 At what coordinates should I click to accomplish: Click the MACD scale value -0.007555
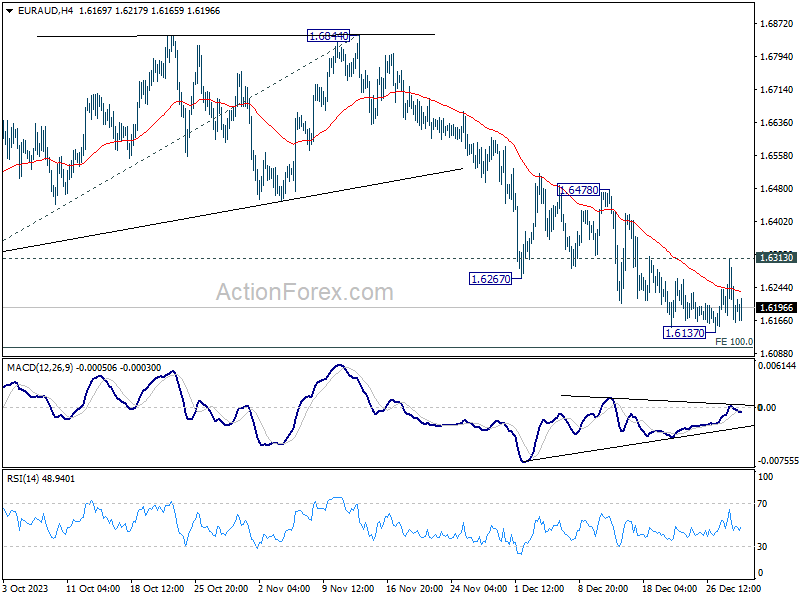778,461
